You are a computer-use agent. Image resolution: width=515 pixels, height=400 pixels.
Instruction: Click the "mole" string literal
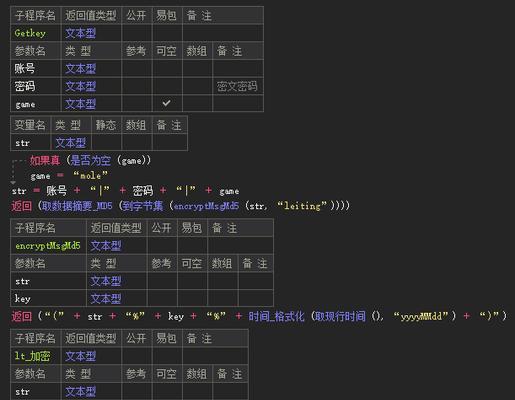tap(90, 176)
